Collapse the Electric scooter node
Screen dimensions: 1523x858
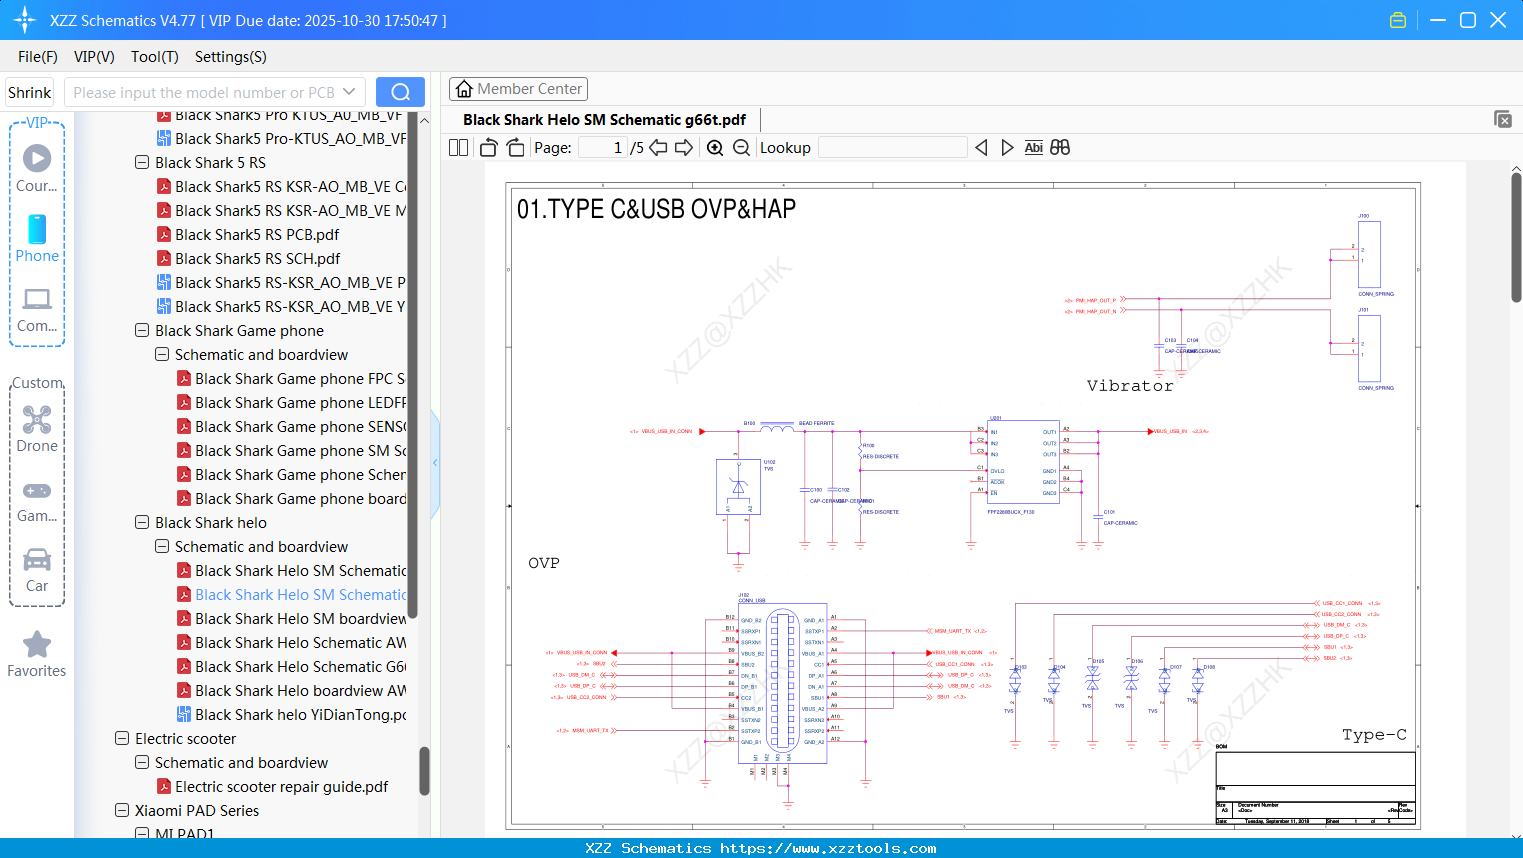(x=122, y=739)
